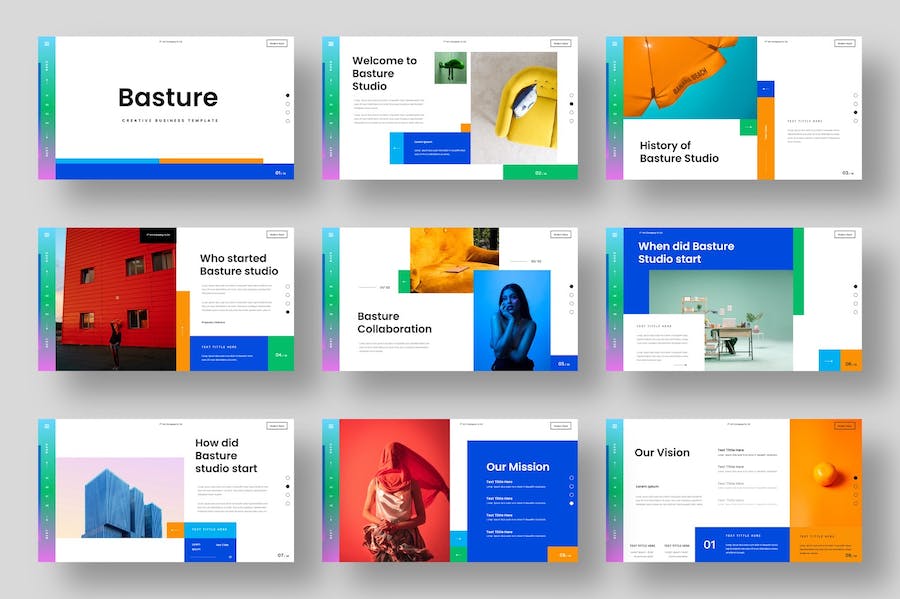
Task: Click orange bar at bottom of Basture title slide
Action: point(211,160)
